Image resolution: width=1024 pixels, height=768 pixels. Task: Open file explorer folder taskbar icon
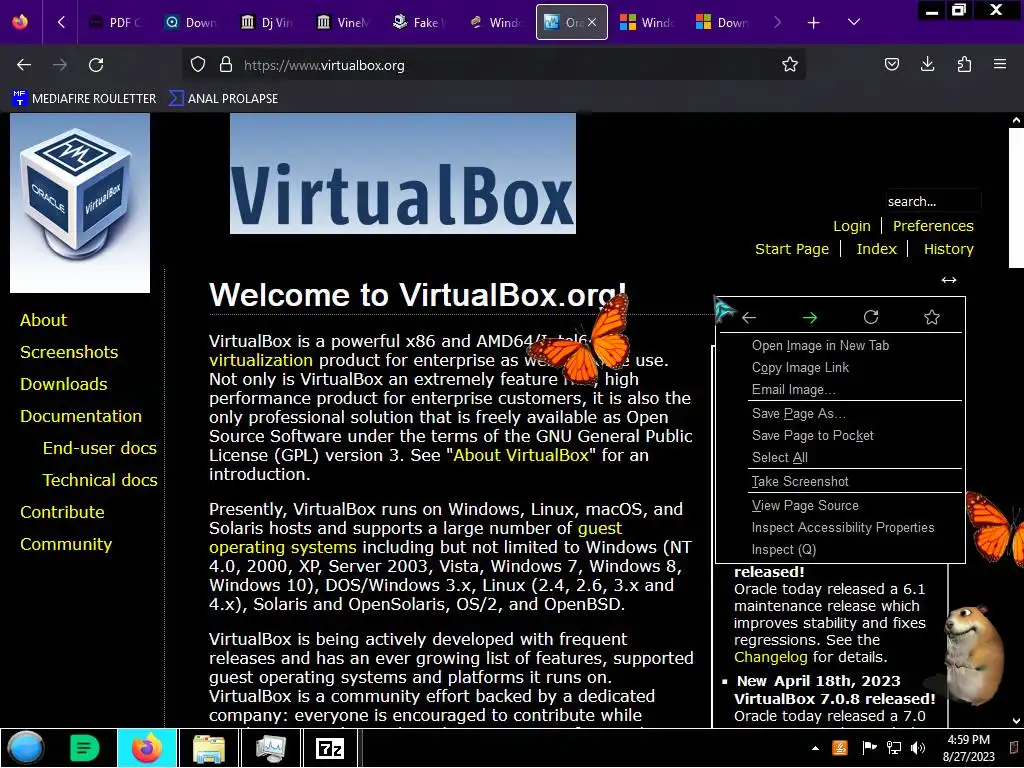(x=208, y=748)
